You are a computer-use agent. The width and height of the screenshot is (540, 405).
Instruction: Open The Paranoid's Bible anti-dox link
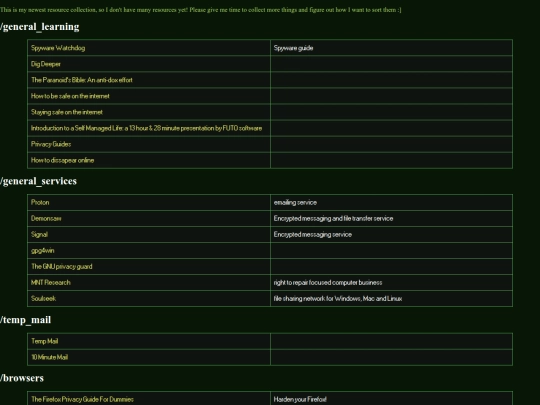(82, 80)
